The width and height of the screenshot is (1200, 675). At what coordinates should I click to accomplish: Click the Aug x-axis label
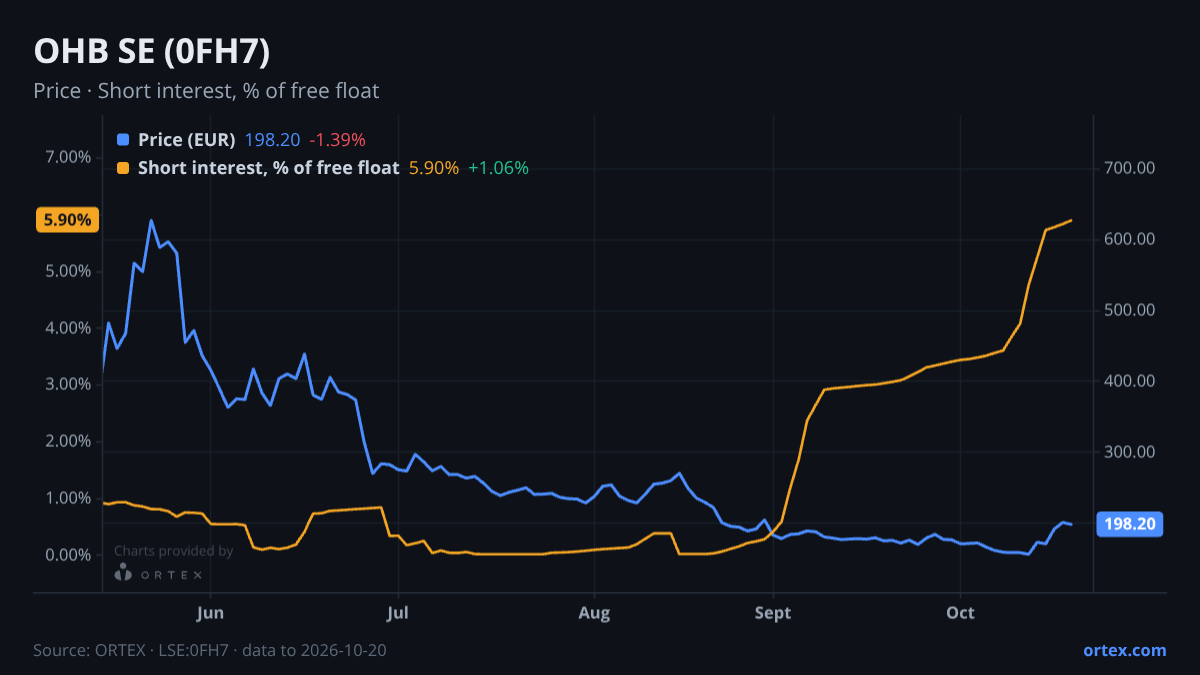coord(594,611)
